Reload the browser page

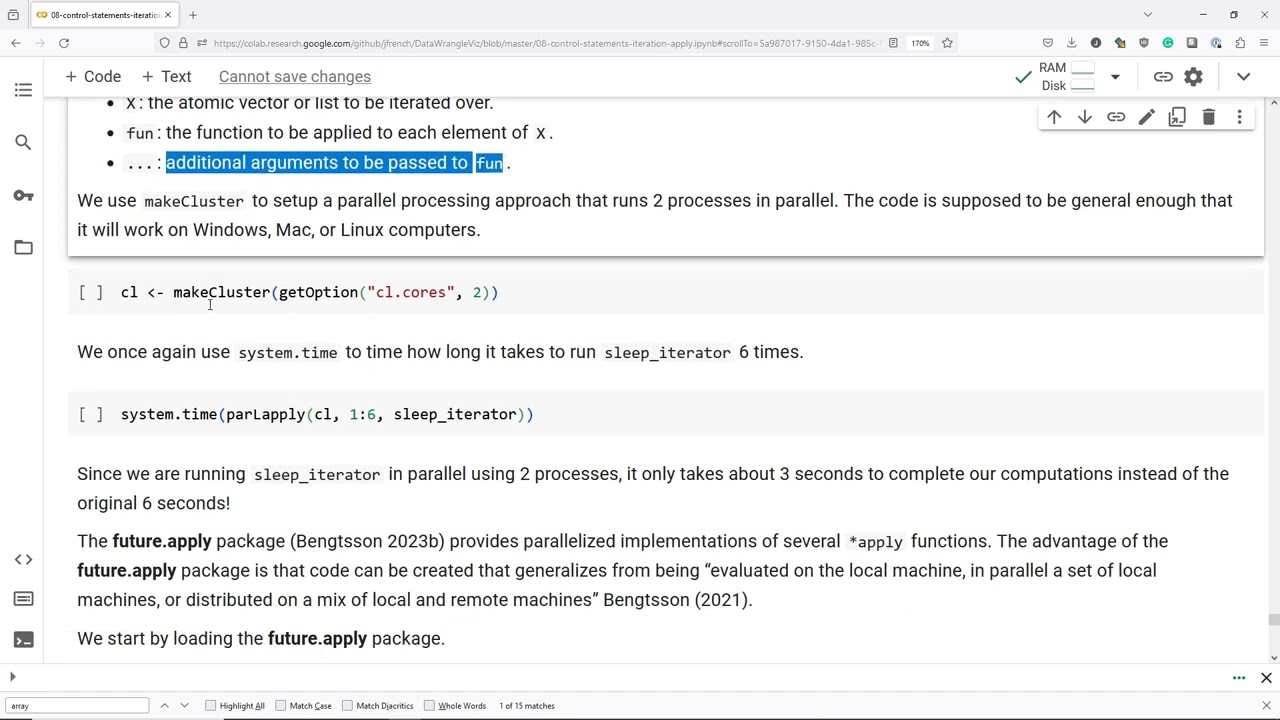click(x=64, y=43)
